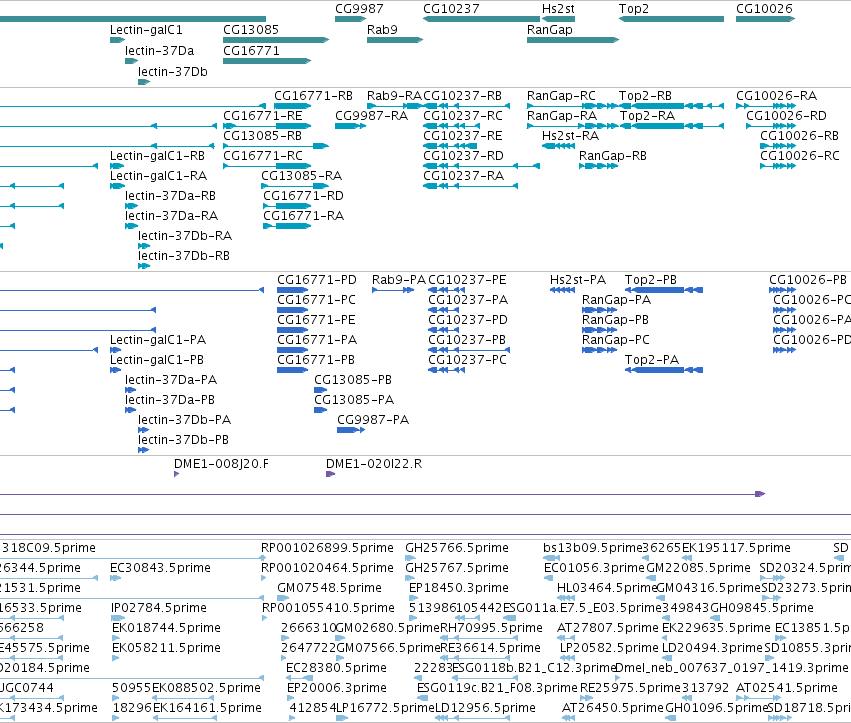This screenshot has width=851, height=723.
Task: Select transcript Top2-RA
Action: coord(647,116)
